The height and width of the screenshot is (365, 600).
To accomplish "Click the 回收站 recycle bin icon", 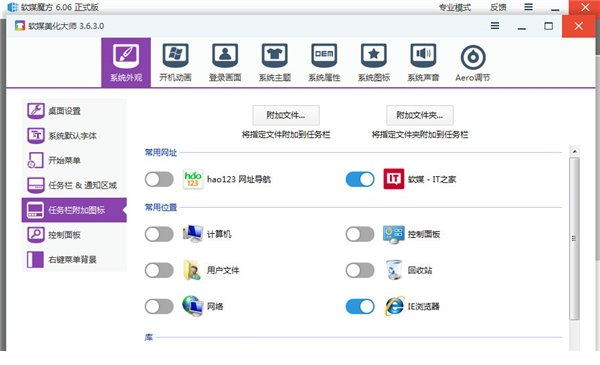I will point(394,270).
